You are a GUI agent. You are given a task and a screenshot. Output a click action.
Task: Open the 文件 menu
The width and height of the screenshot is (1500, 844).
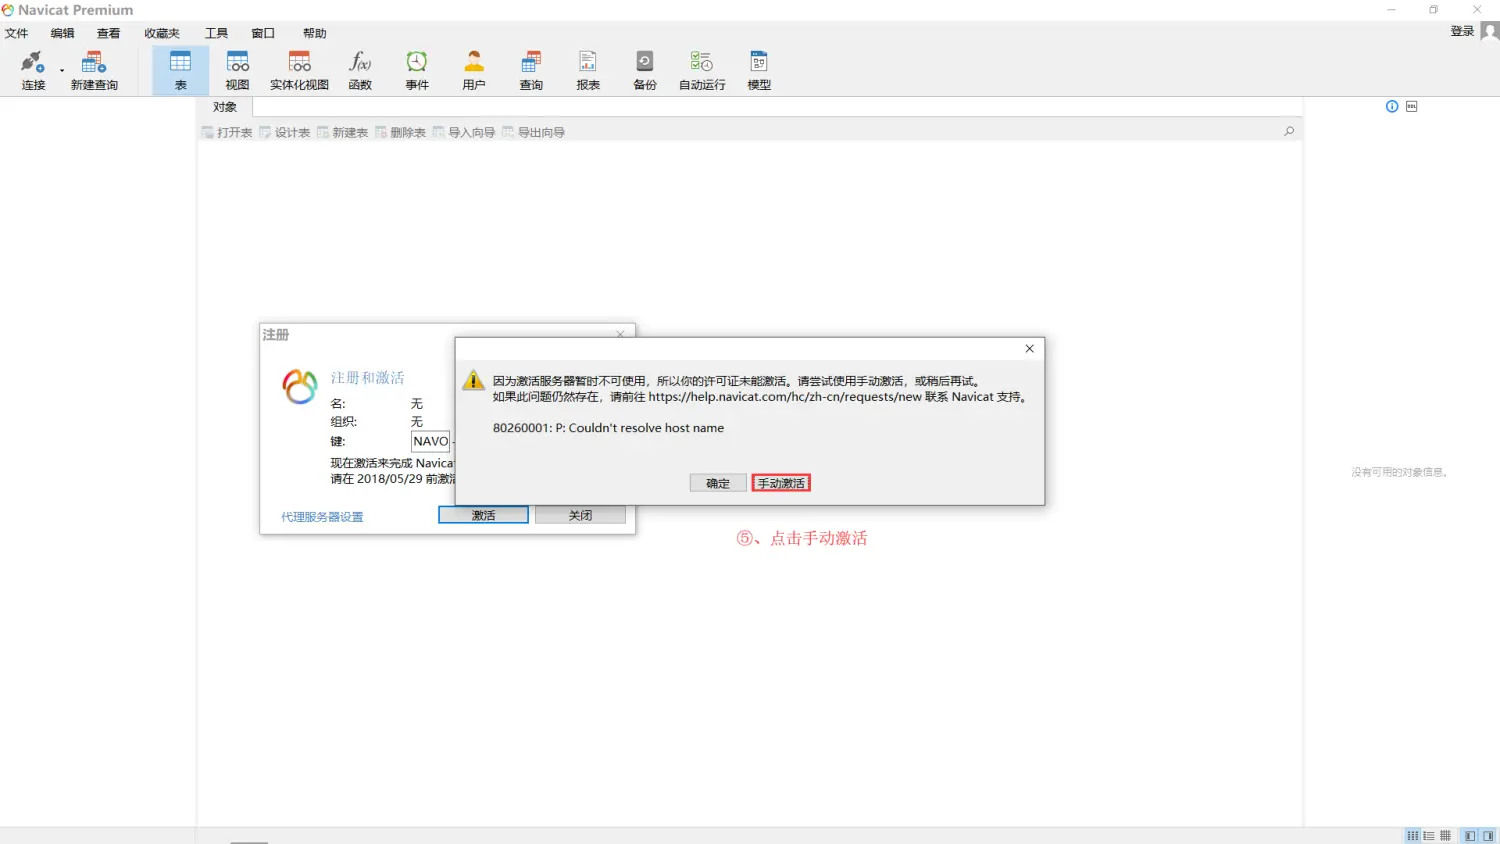tap(17, 33)
